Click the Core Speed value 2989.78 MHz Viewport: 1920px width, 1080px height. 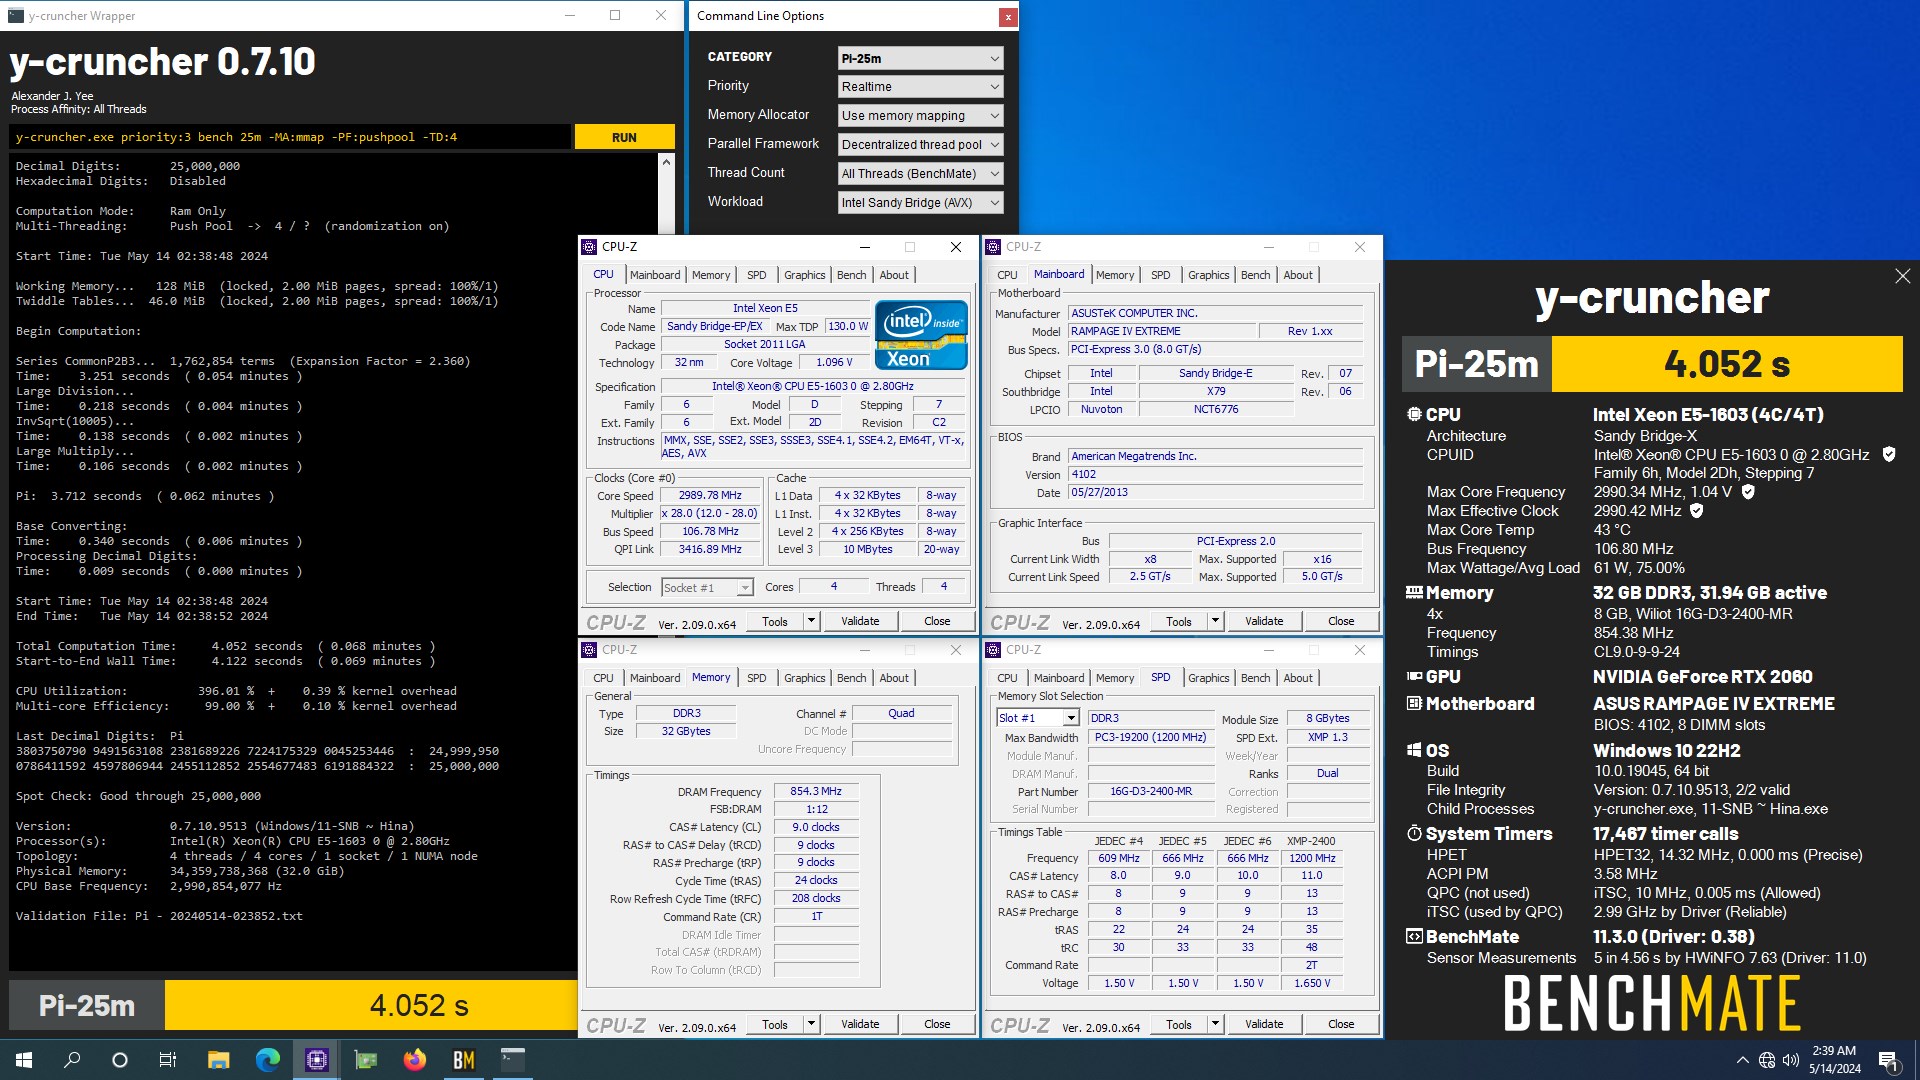pyautogui.click(x=710, y=496)
